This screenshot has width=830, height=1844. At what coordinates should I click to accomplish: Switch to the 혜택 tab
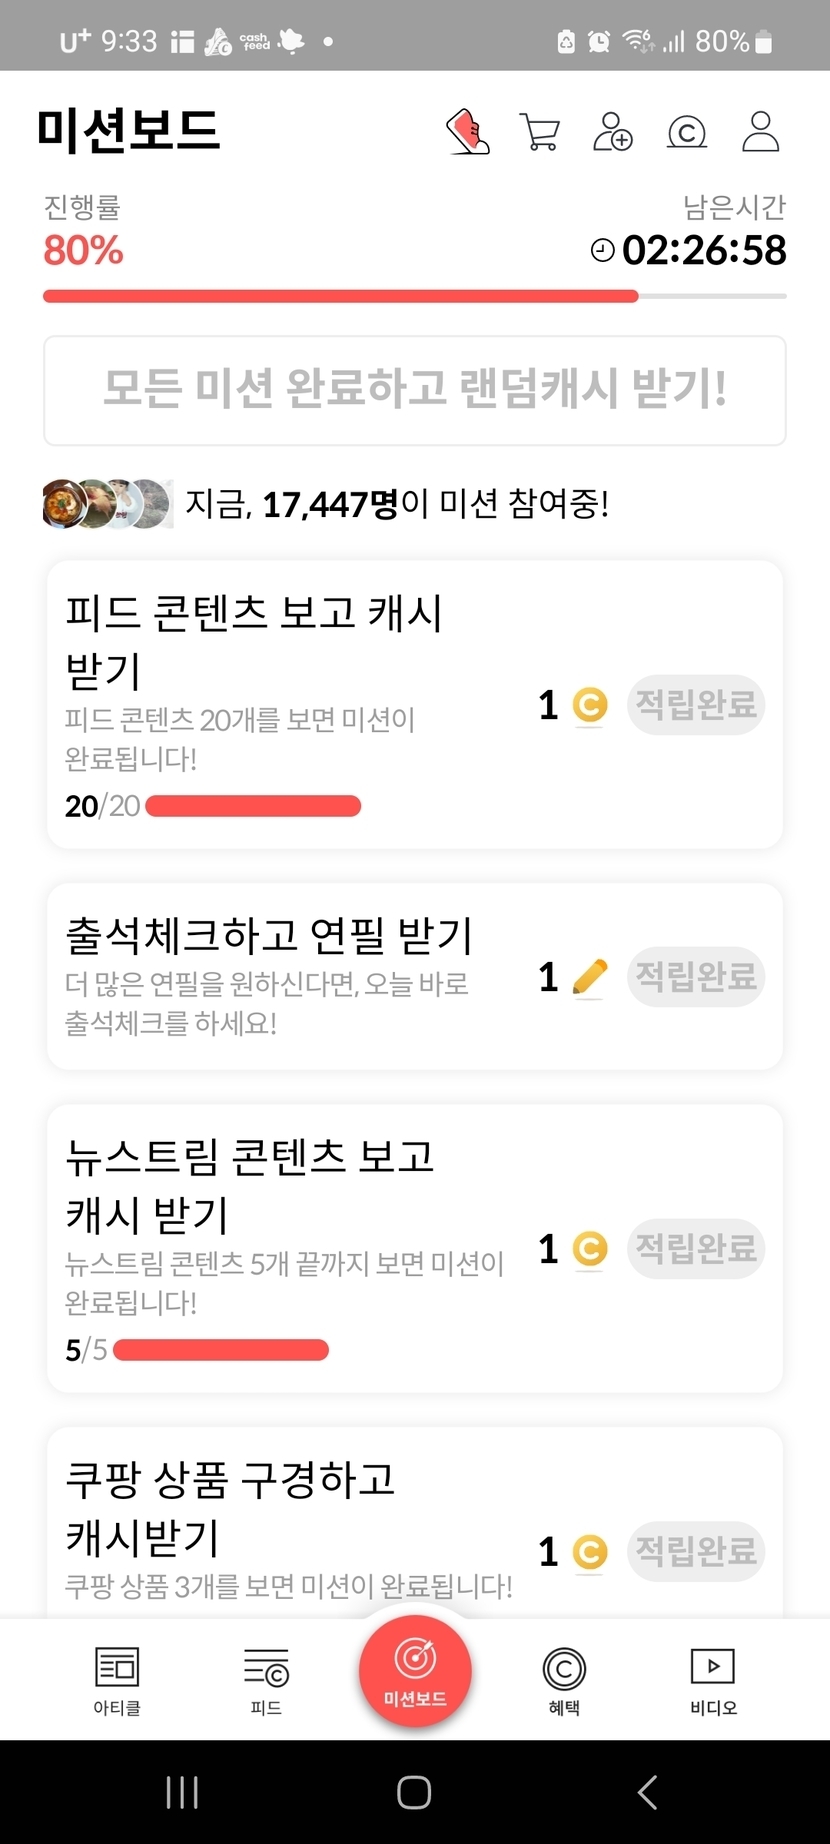pyautogui.click(x=564, y=1680)
